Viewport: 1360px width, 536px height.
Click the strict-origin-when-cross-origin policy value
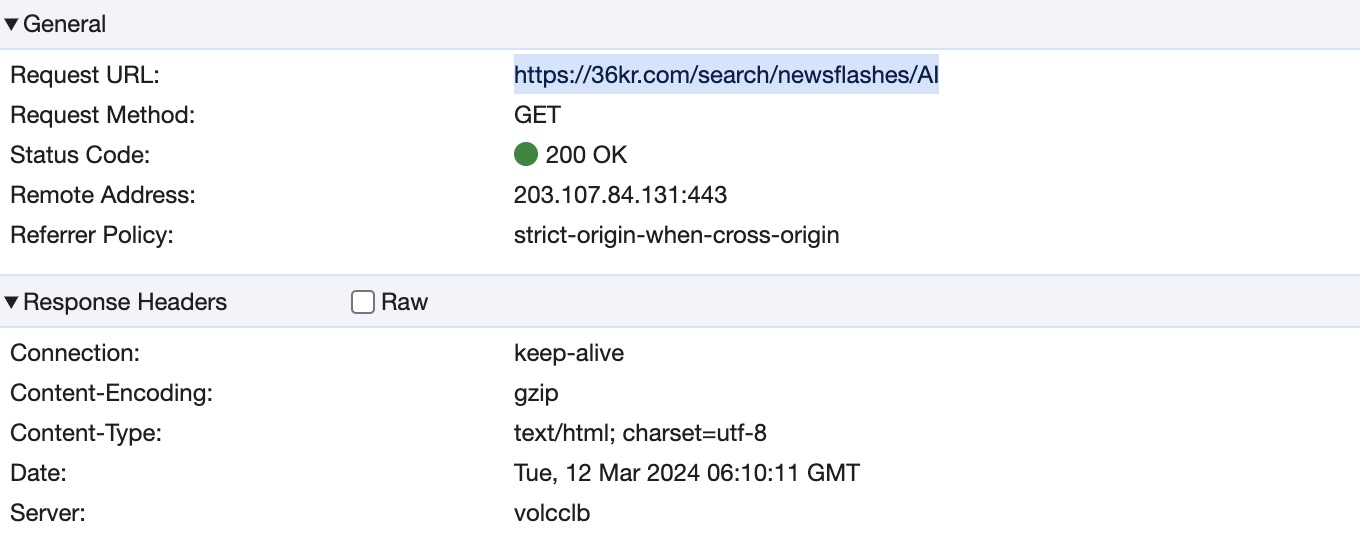click(x=676, y=235)
